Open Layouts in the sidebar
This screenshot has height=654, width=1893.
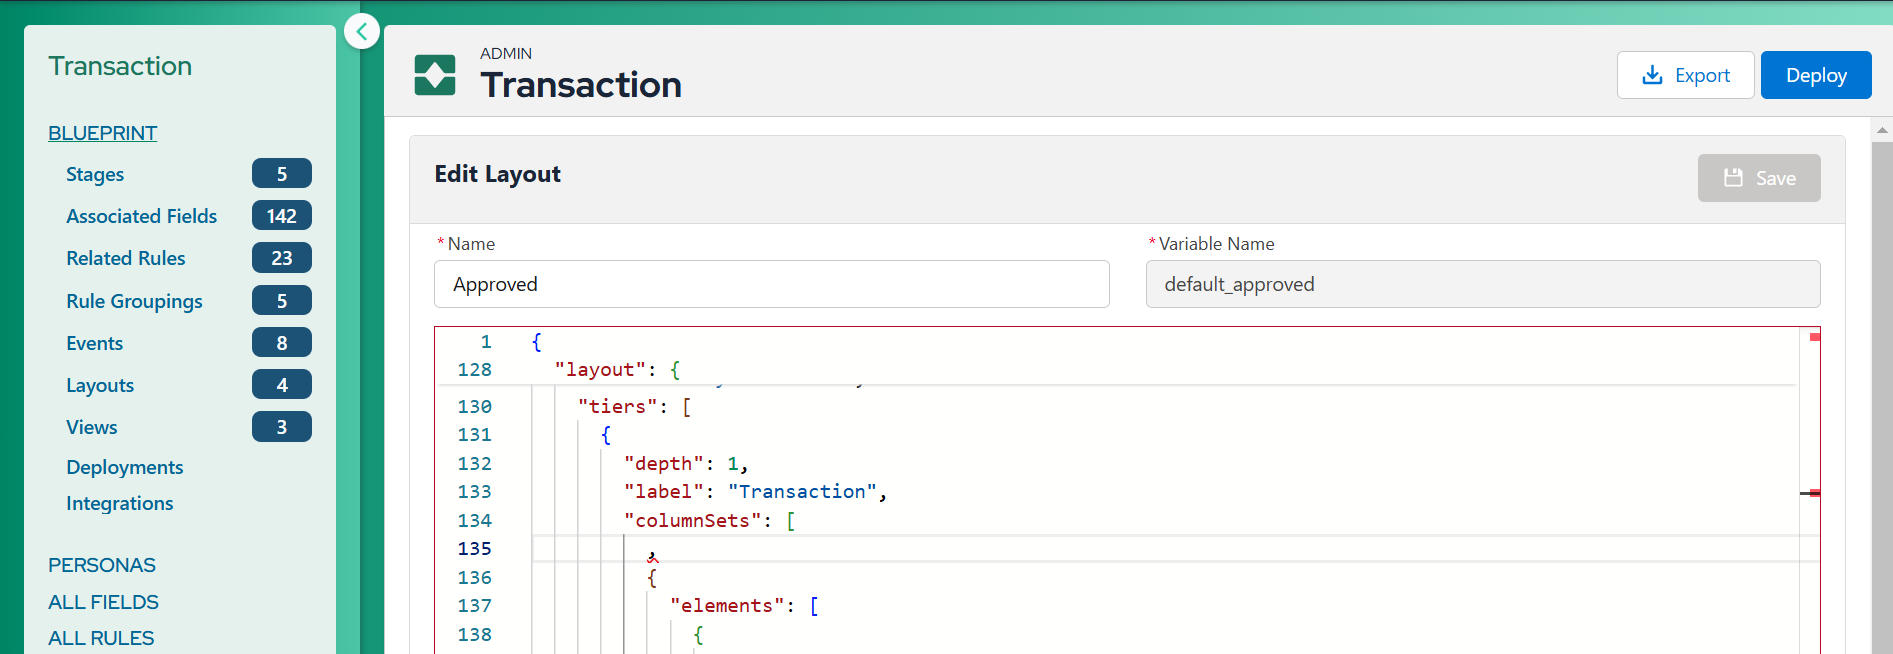[x=100, y=385]
